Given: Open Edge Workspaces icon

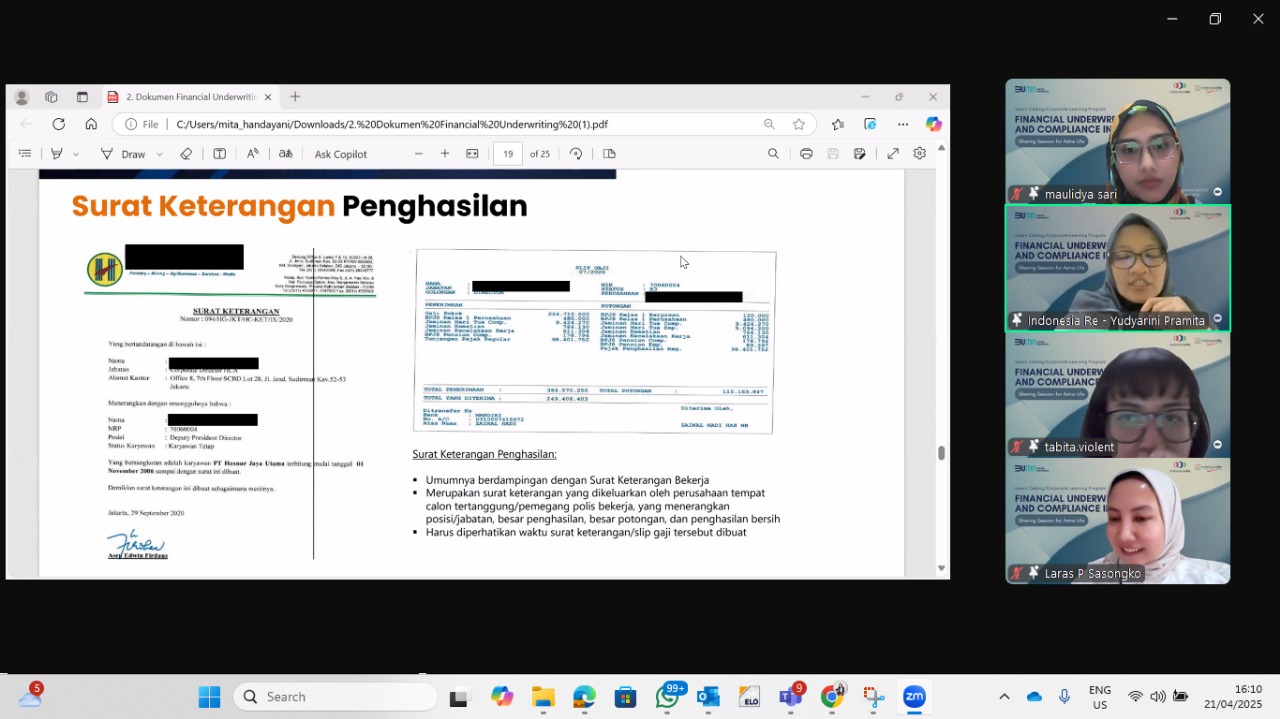Looking at the screenshot, I should pos(51,97).
